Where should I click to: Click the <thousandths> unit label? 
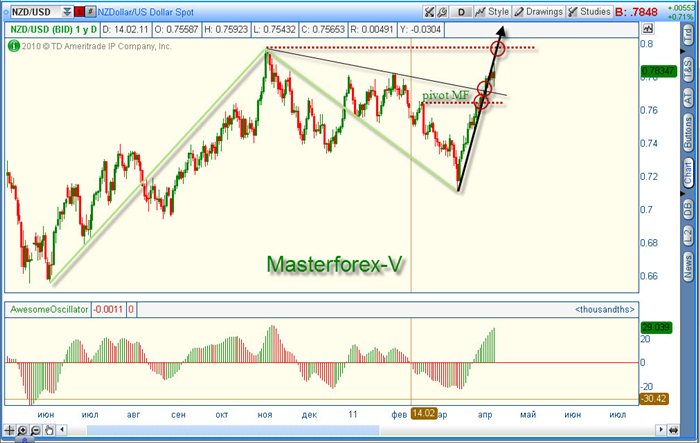(605, 309)
